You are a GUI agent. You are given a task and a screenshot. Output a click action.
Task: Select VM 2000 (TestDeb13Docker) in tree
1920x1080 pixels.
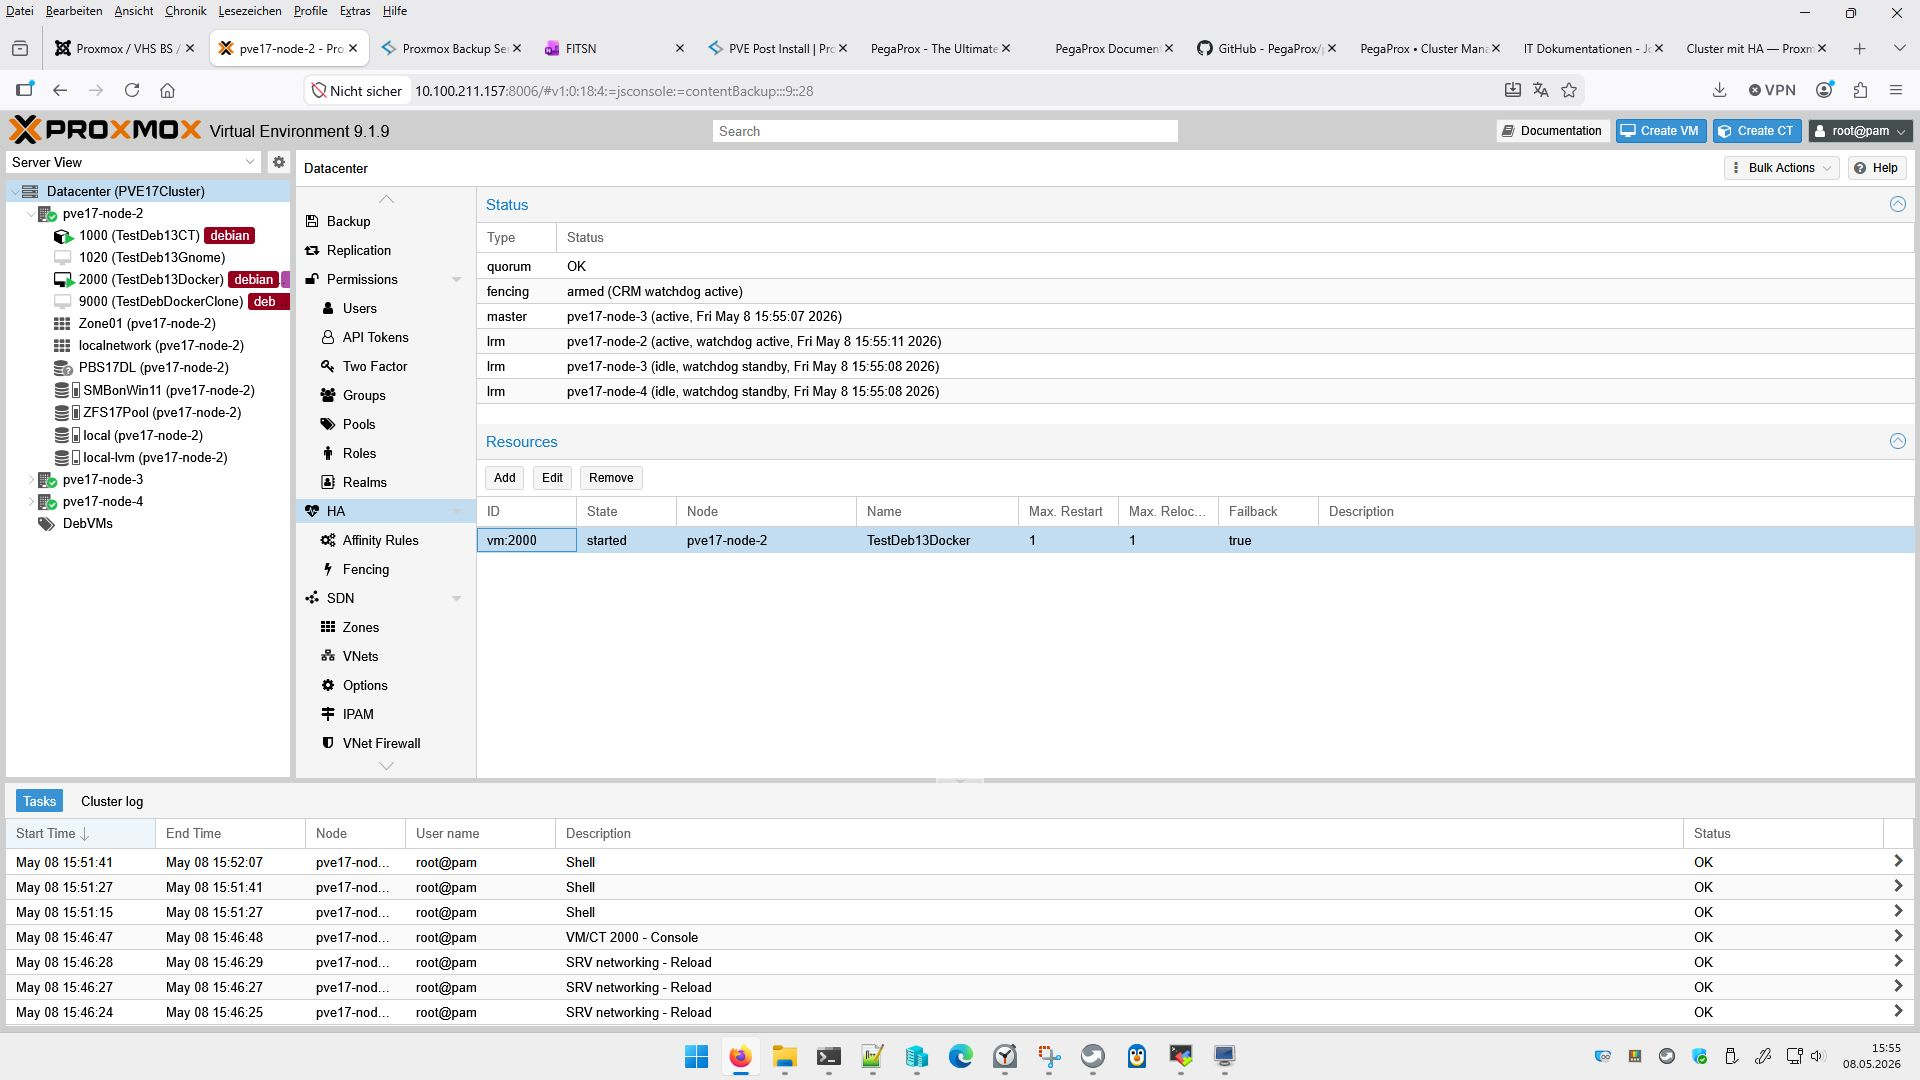pyautogui.click(x=151, y=279)
